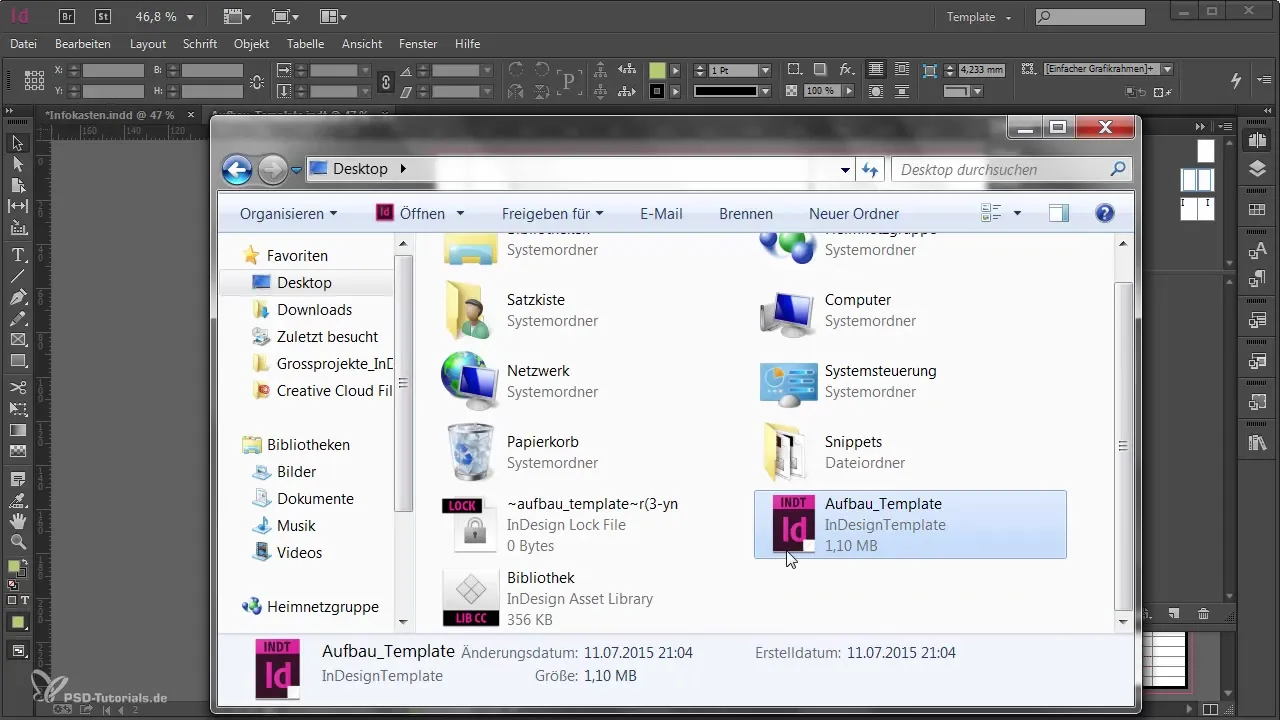Click the apply color swatch at toolbox bottom
The image size is (1280, 720).
tap(18, 623)
